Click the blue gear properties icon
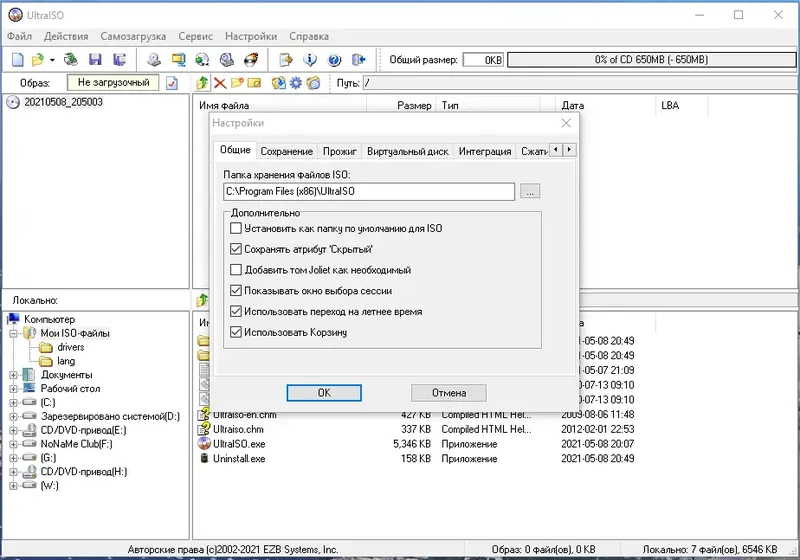 tap(296, 83)
